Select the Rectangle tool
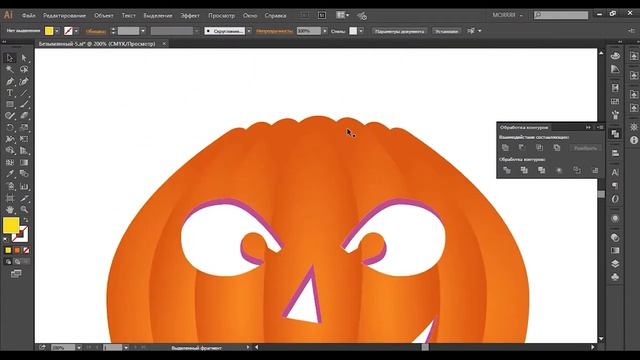640x360 pixels. click(10, 104)
